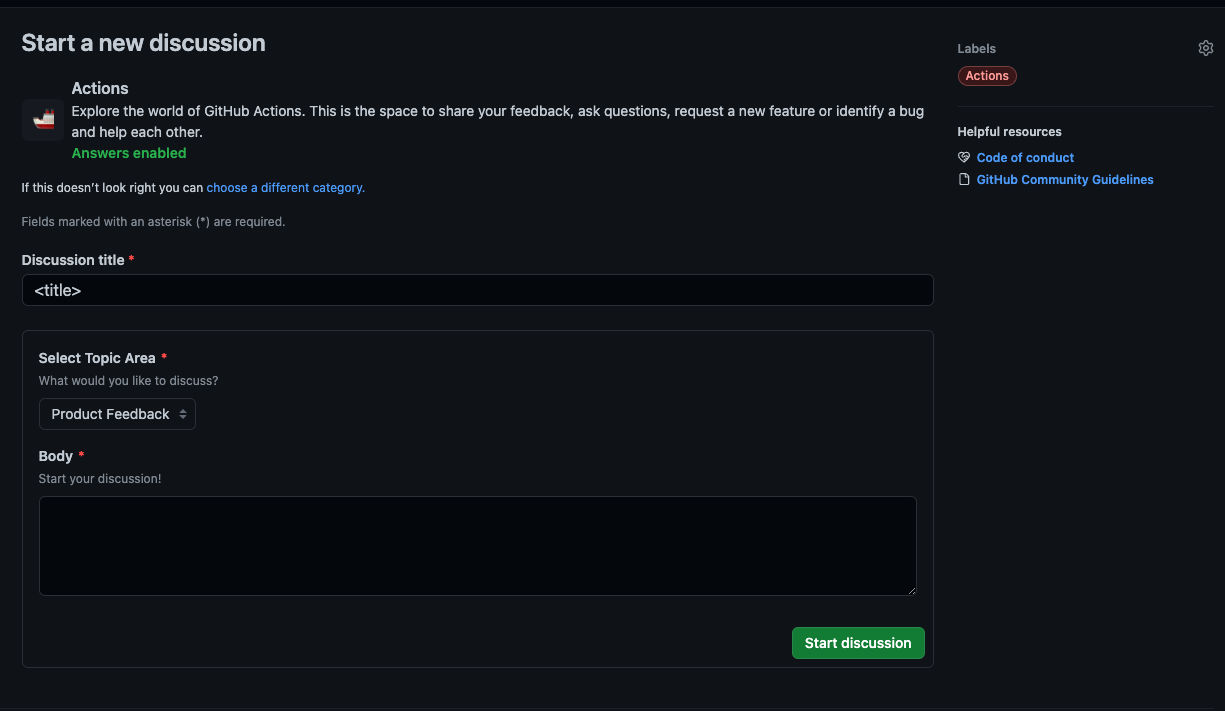The height and width of the screenshot is (711, 1225).
Task: Click the required fields asterisk note
Action: tap(153, 222)
